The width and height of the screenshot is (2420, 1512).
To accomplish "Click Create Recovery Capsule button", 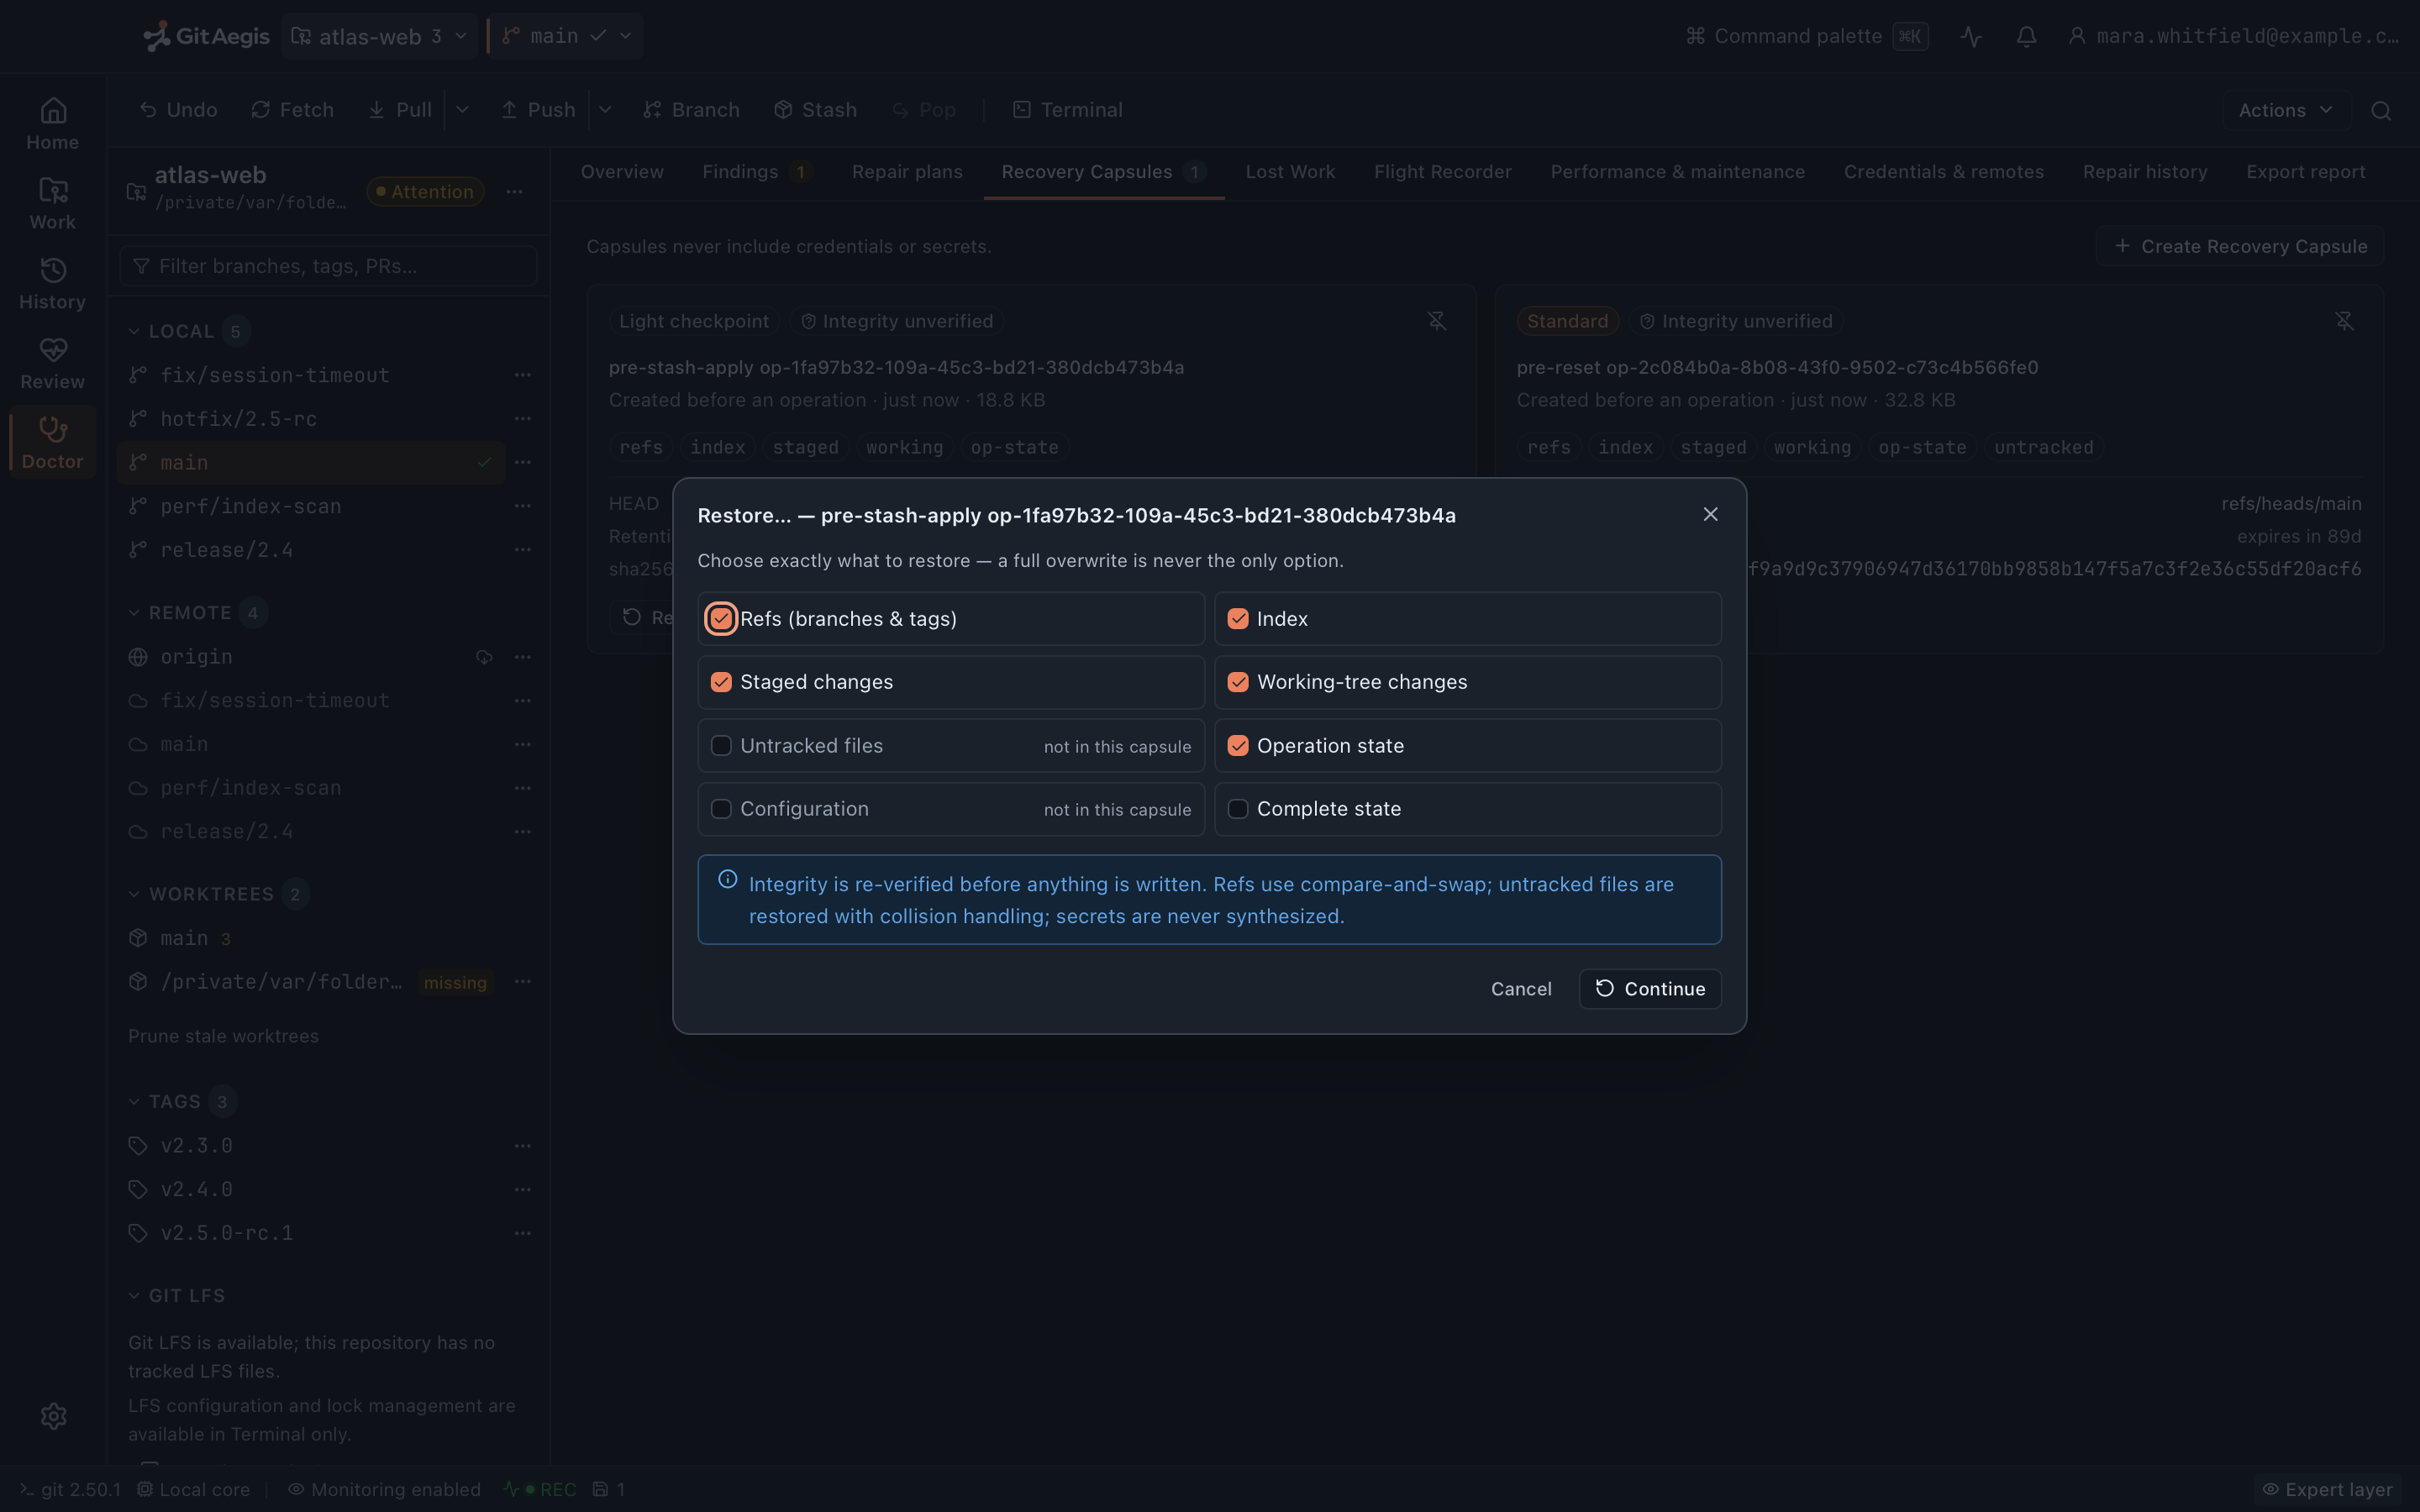I will pyautogui.click(x=2240, y=246).
